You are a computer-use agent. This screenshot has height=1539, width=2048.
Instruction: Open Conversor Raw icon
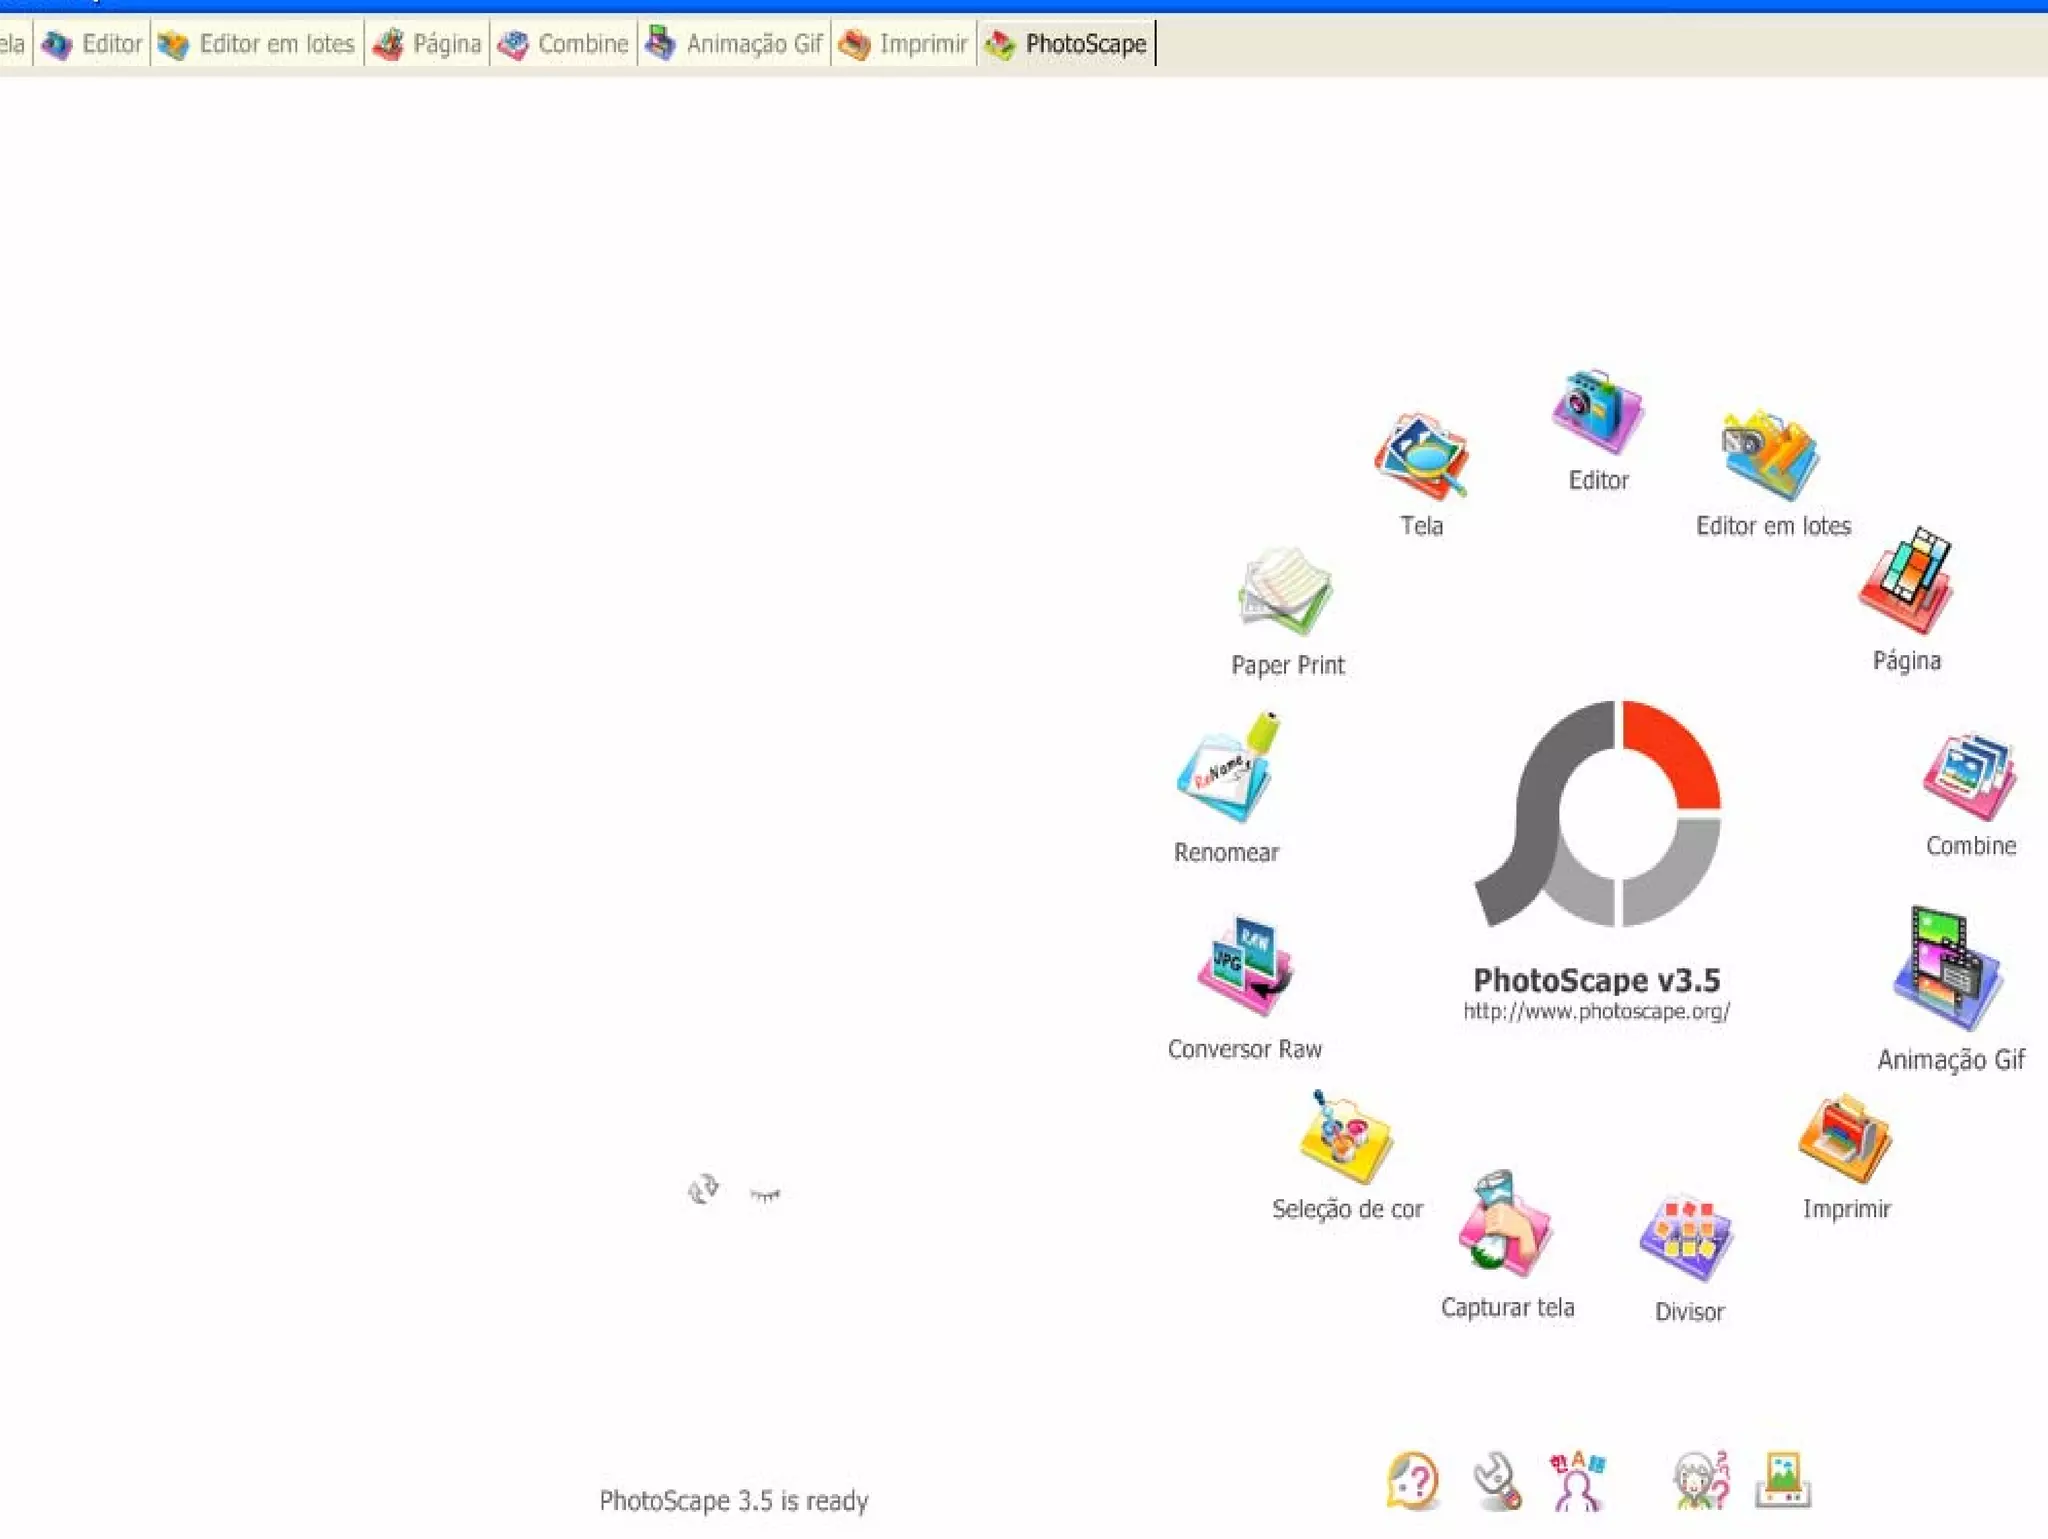click(1245, 967)
